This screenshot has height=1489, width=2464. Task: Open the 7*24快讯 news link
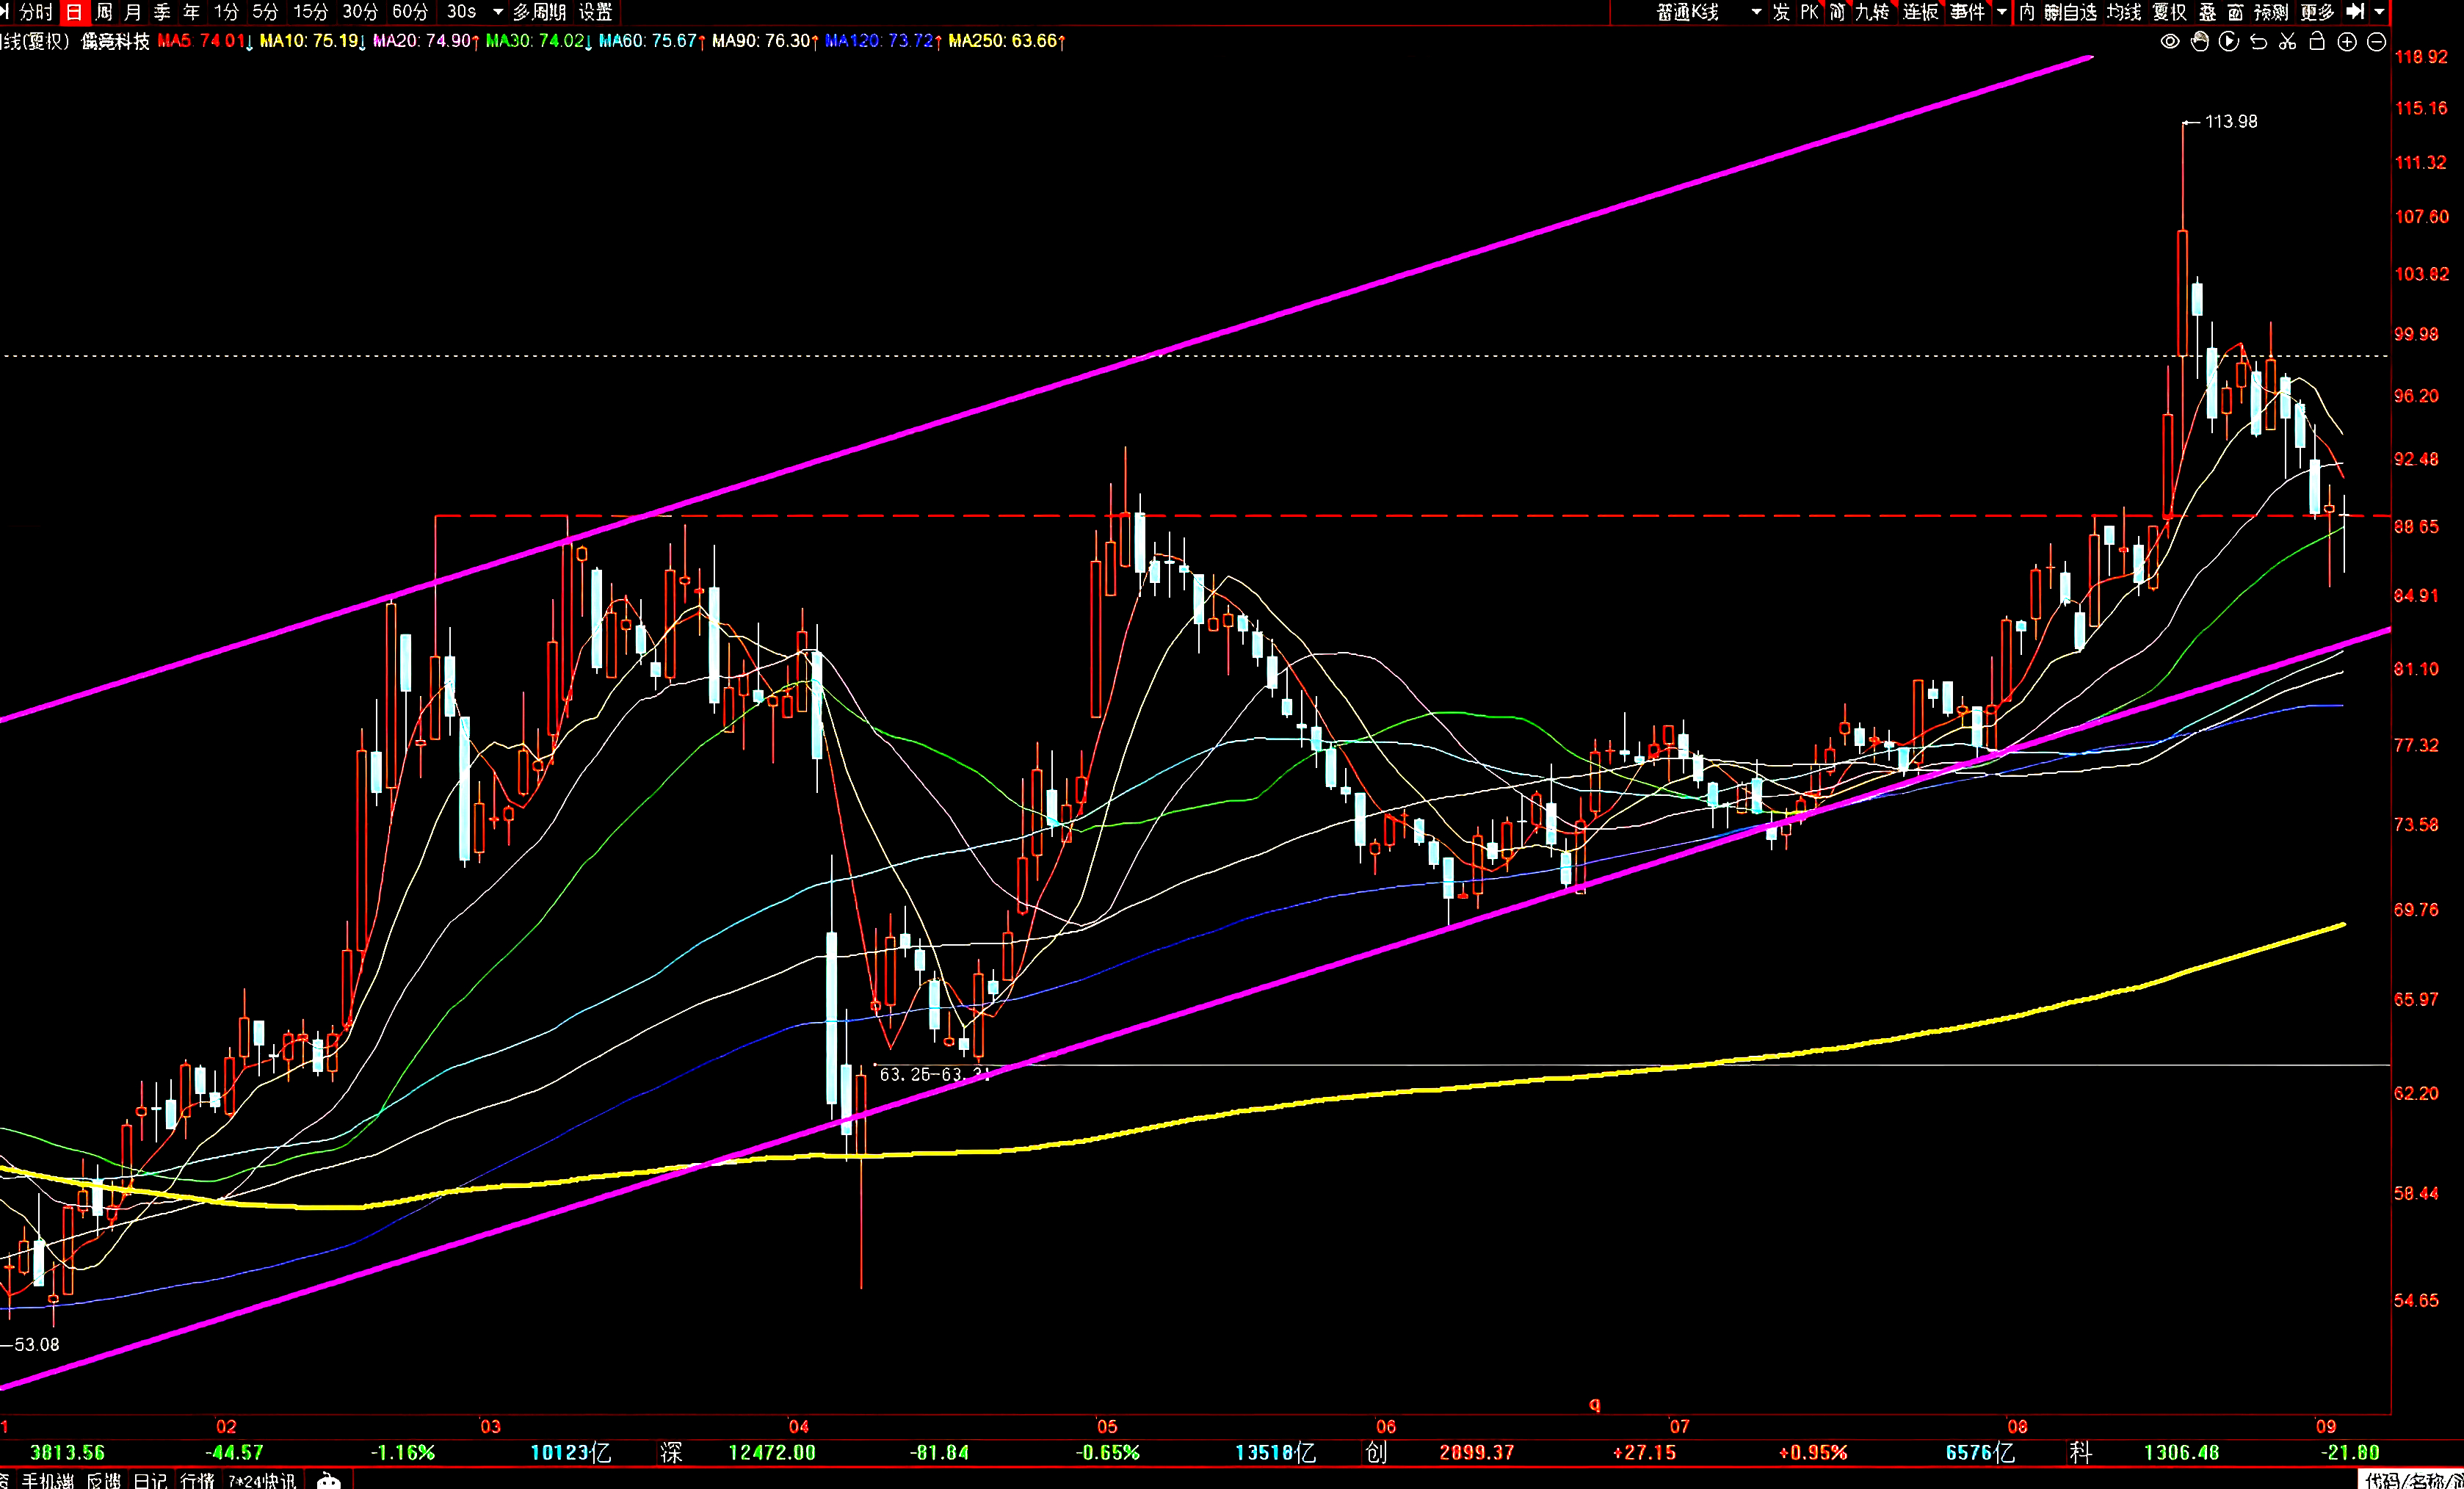pyautogui.click(x=262, y=1481)
